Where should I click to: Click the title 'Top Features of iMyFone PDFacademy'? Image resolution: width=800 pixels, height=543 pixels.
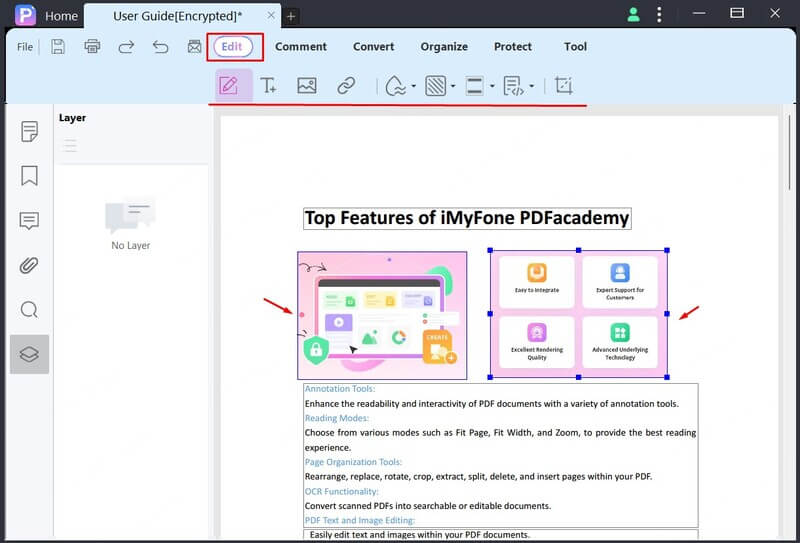[x=467, y=218]
